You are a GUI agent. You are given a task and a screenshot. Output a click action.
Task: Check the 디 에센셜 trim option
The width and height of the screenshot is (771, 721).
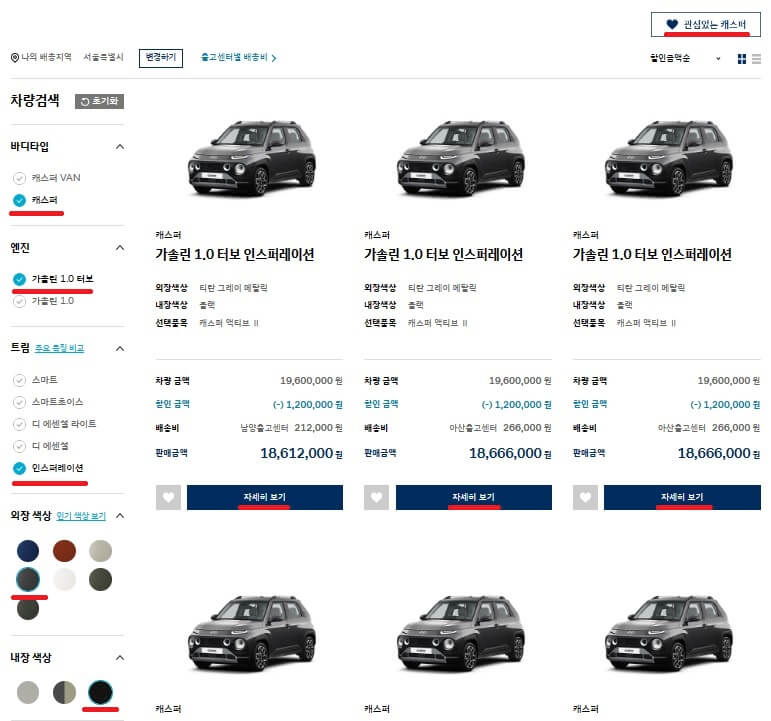[41, 446]
